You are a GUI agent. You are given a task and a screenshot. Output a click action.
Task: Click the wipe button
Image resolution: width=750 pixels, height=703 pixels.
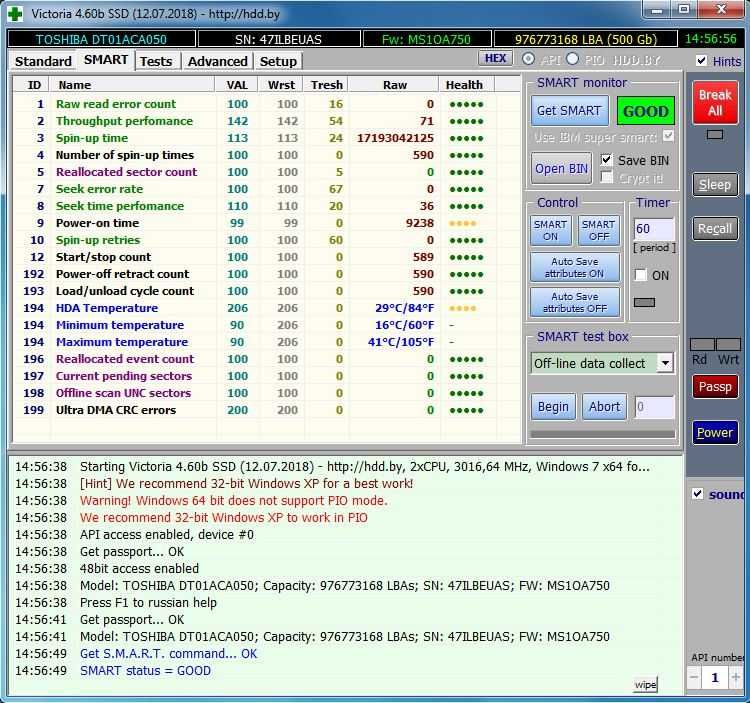pos(645,684)
